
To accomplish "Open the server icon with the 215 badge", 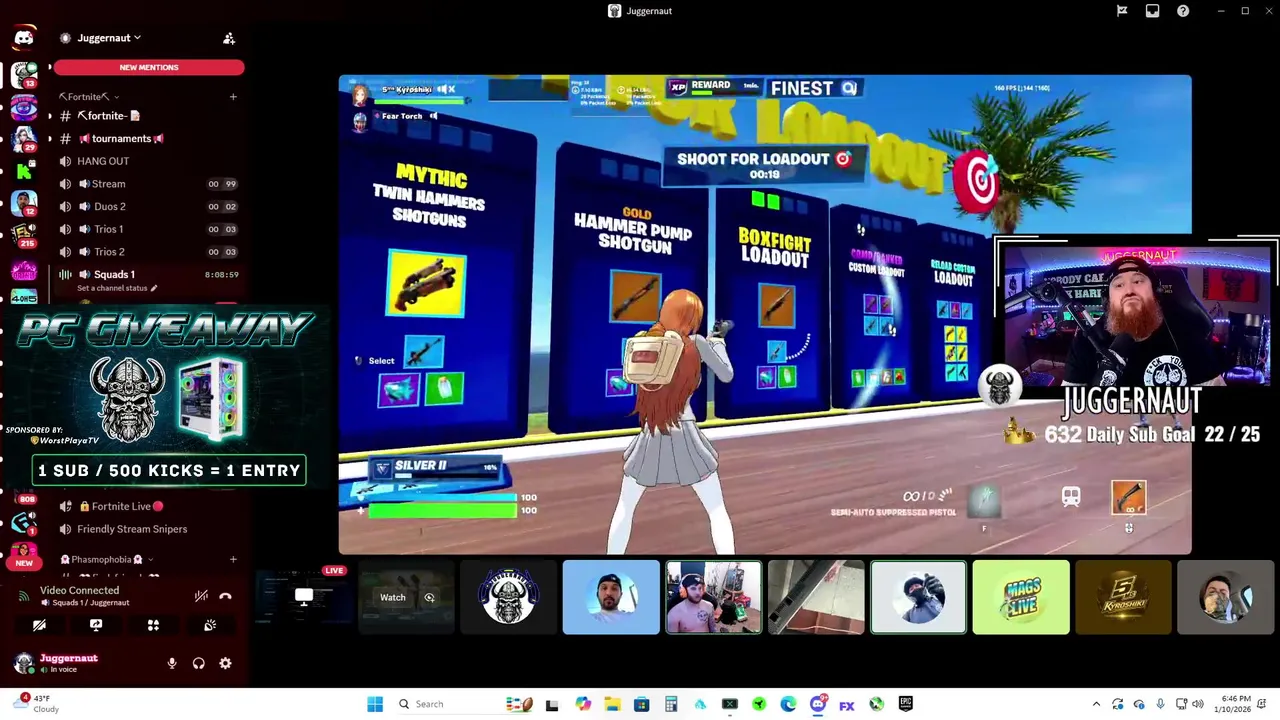I will [x=24, y=236].
